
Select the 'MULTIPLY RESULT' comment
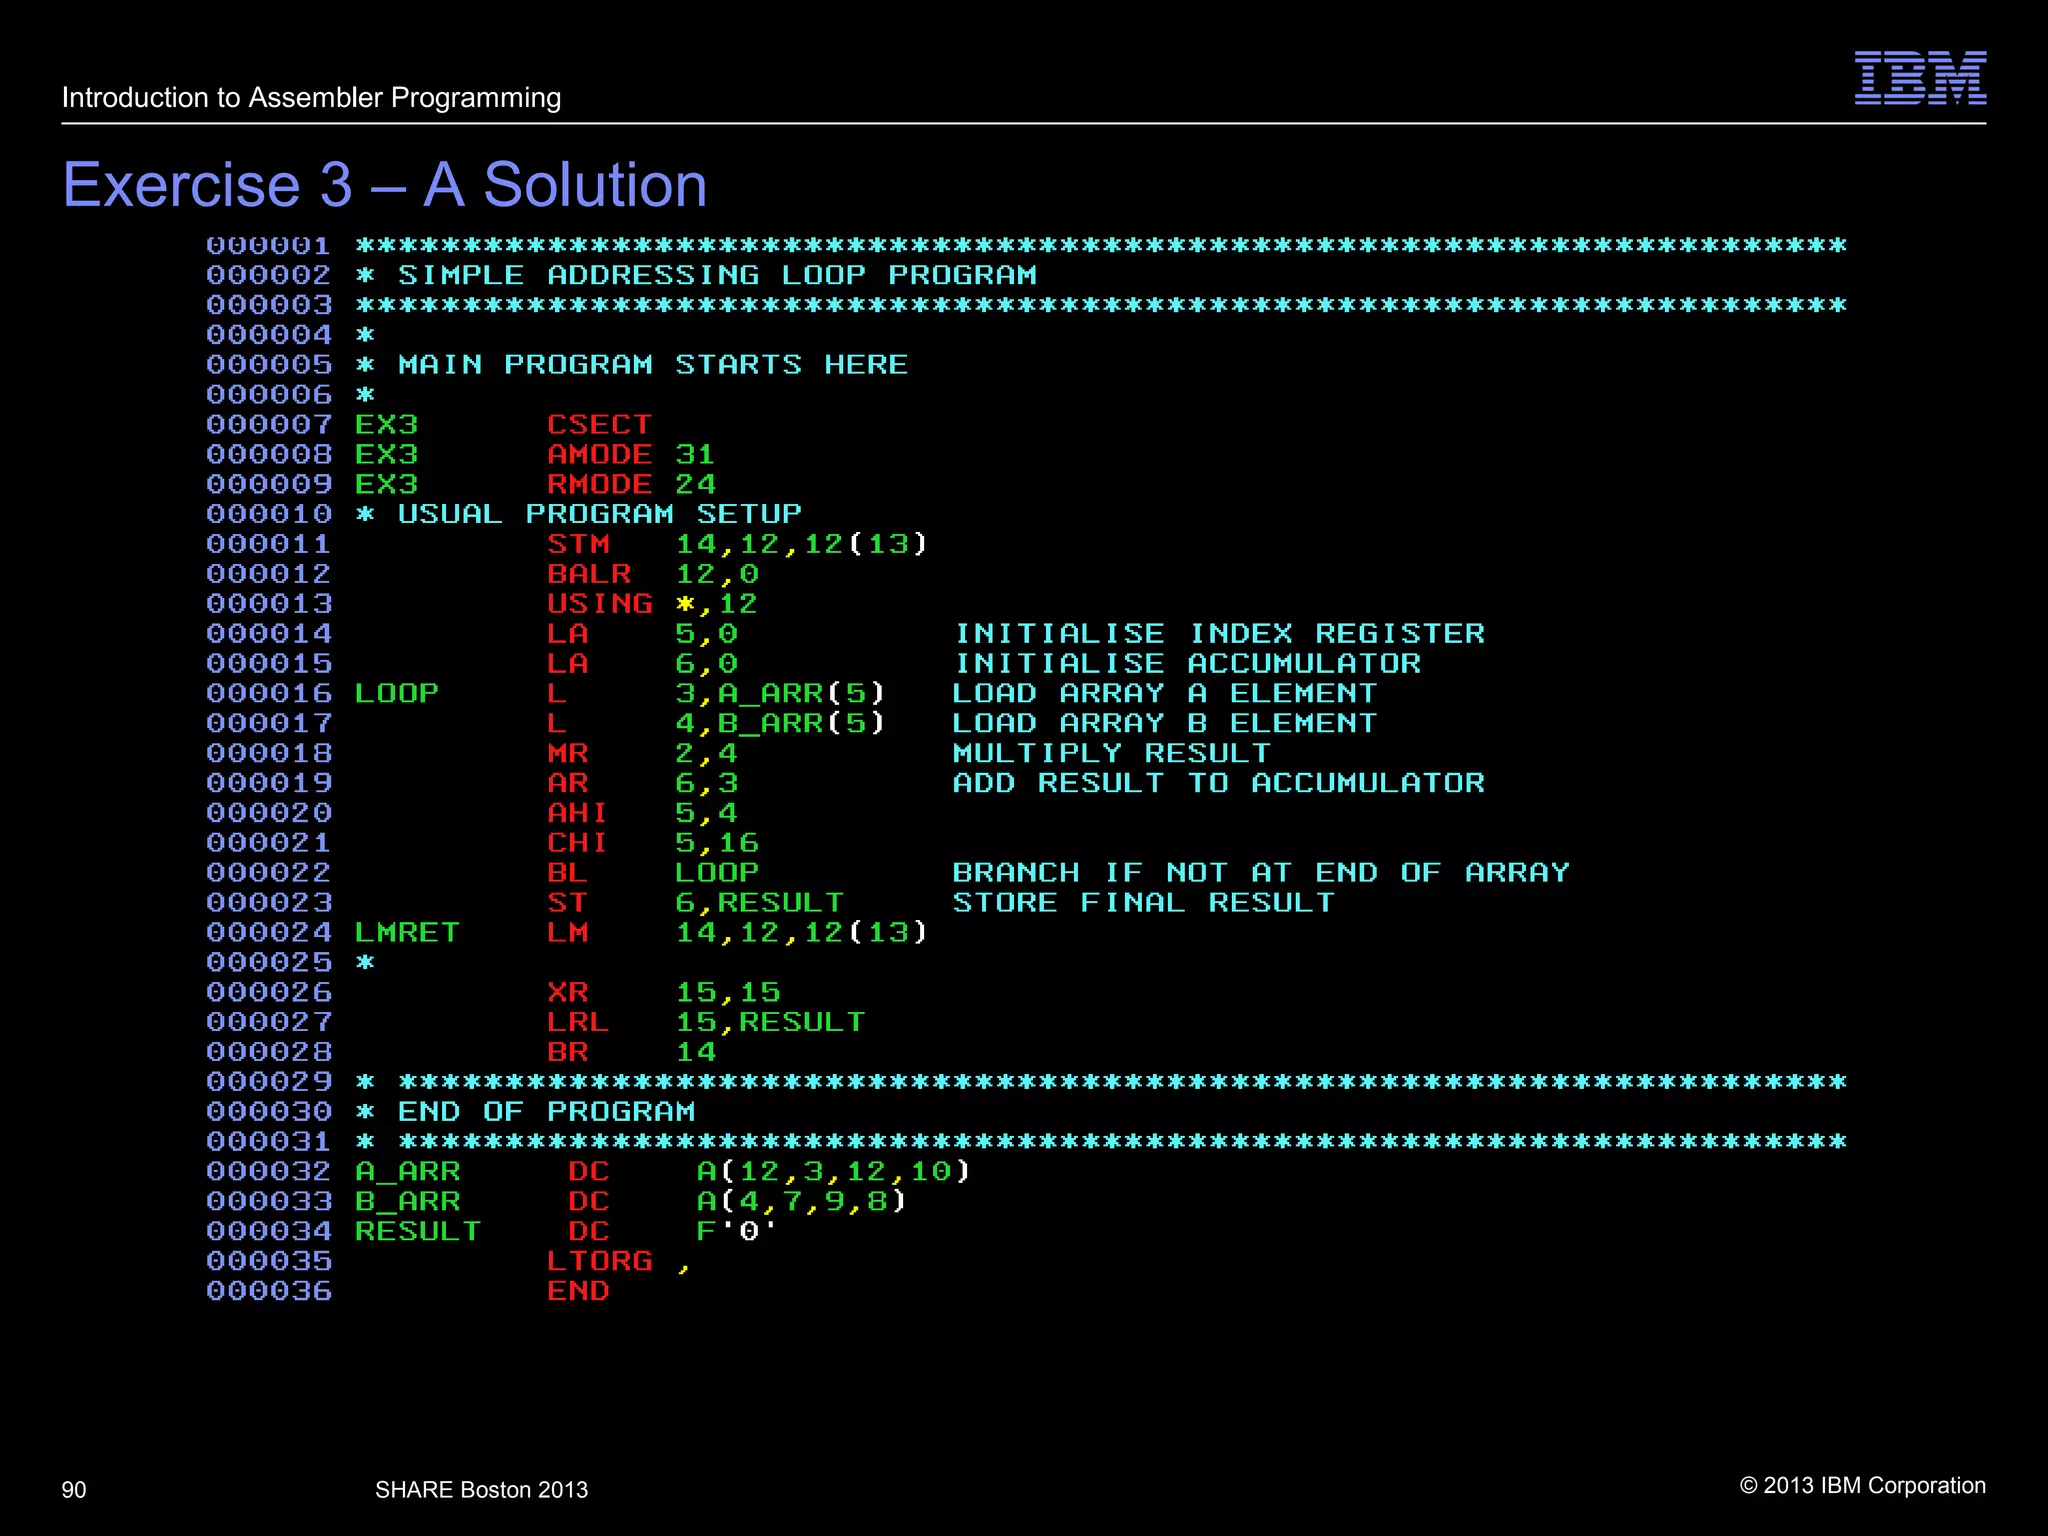coord(1112,753)
